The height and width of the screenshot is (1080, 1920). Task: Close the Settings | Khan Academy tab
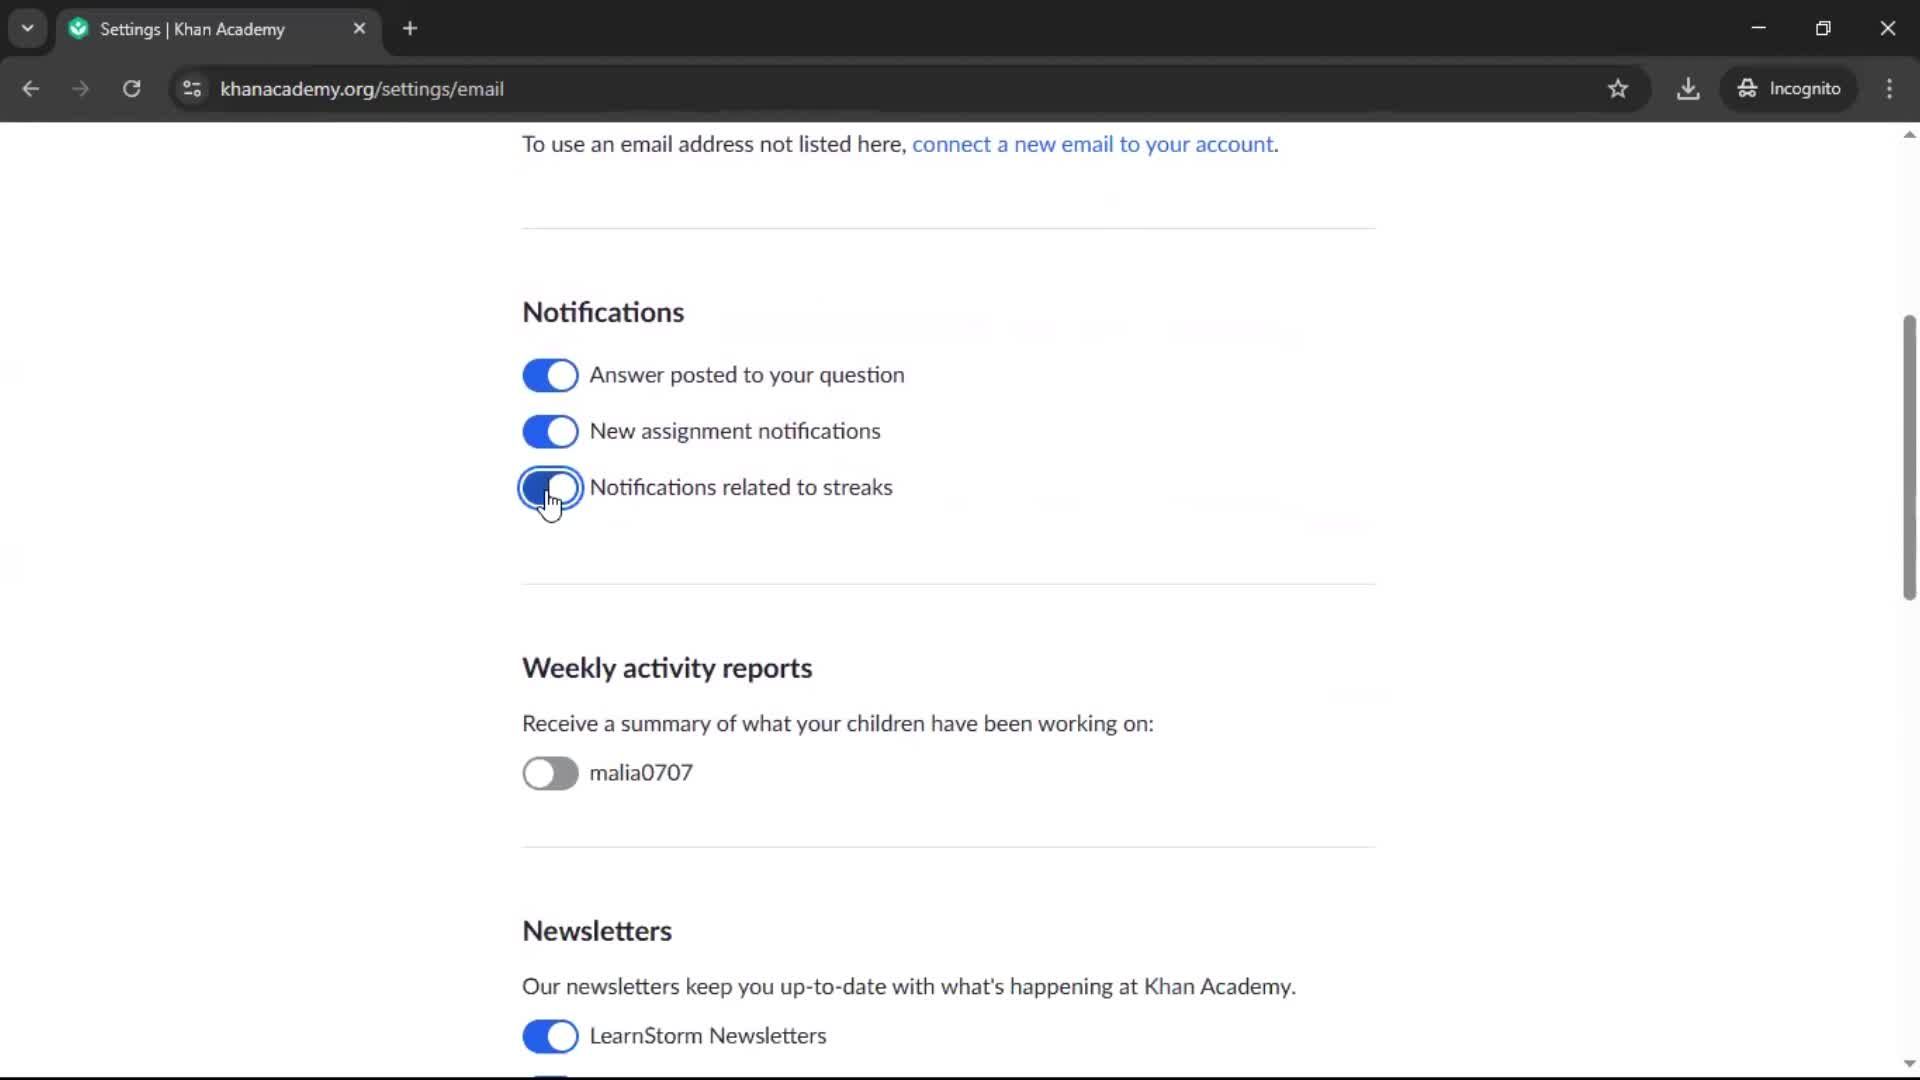[x=359, y=29]
